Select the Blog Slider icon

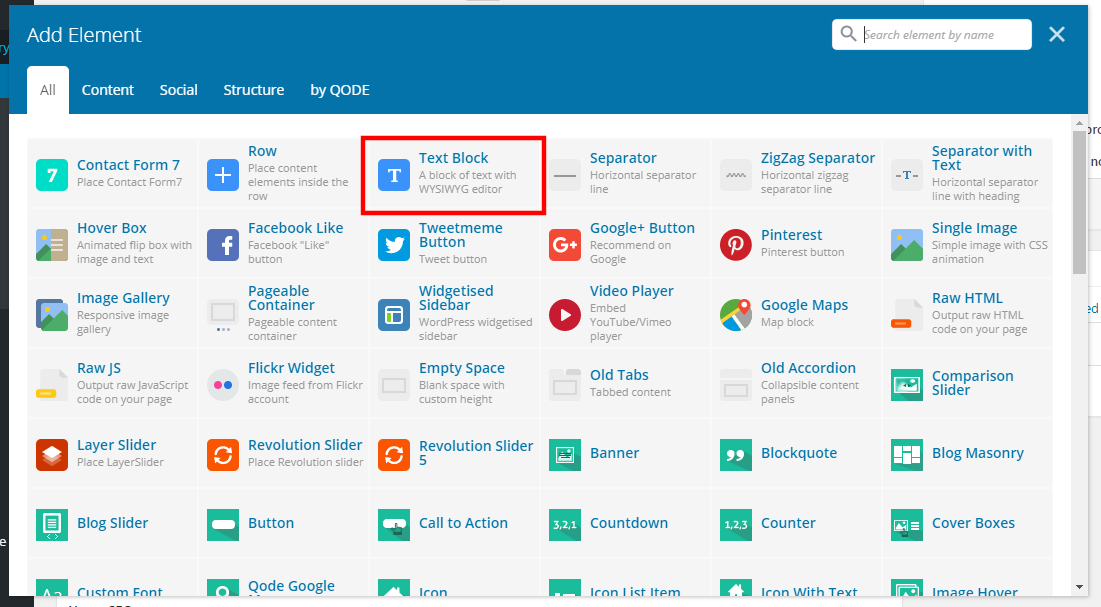[52, 524]
